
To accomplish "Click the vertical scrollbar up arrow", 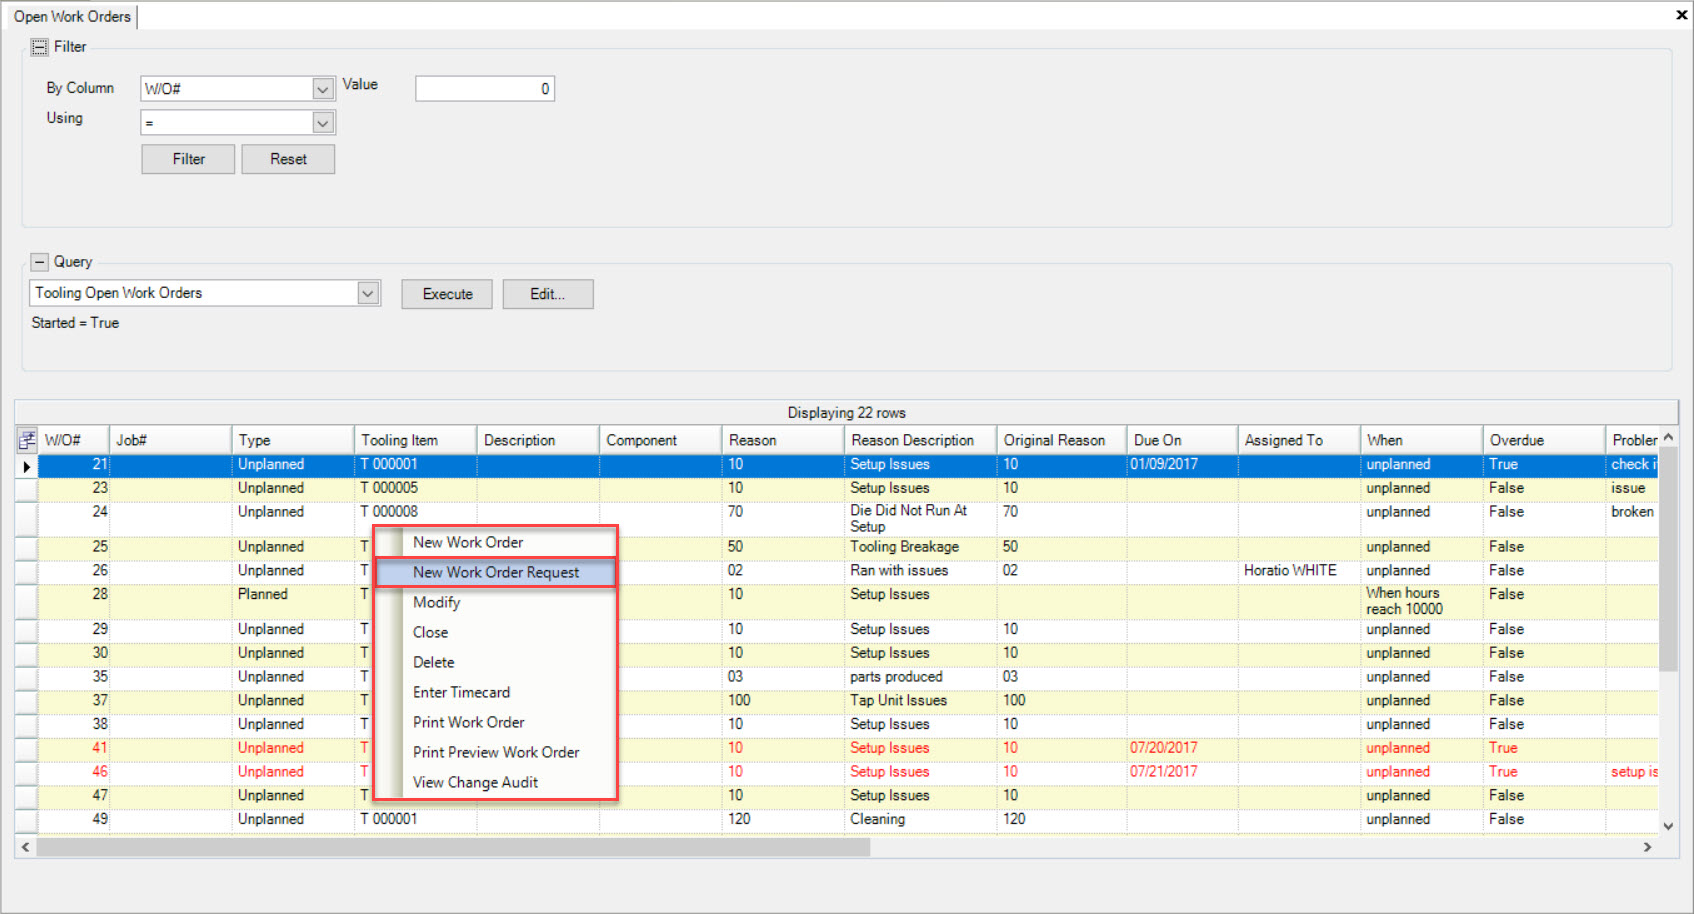I will click(x=1668, y=437).
